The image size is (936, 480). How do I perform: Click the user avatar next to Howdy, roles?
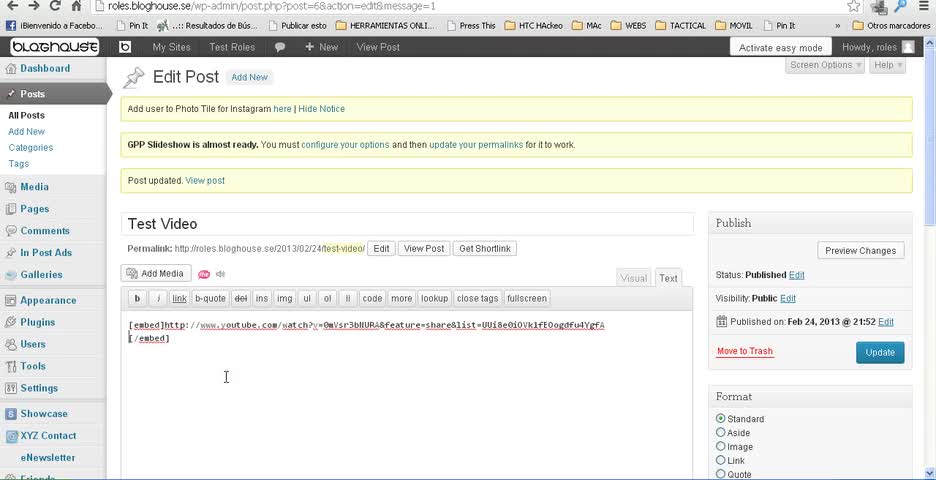(x=907, y=47)
